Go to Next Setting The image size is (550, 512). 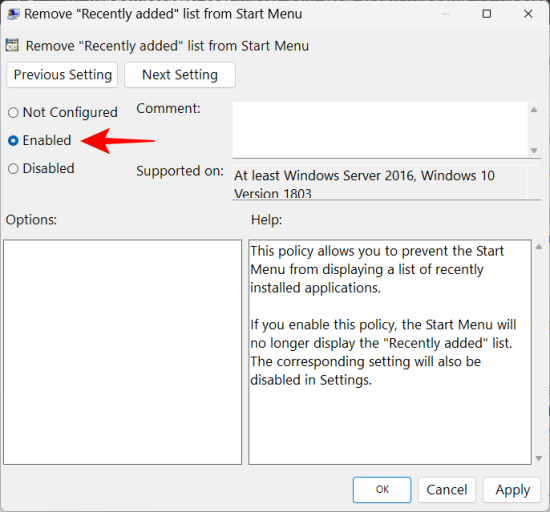[x=180, y=75]
